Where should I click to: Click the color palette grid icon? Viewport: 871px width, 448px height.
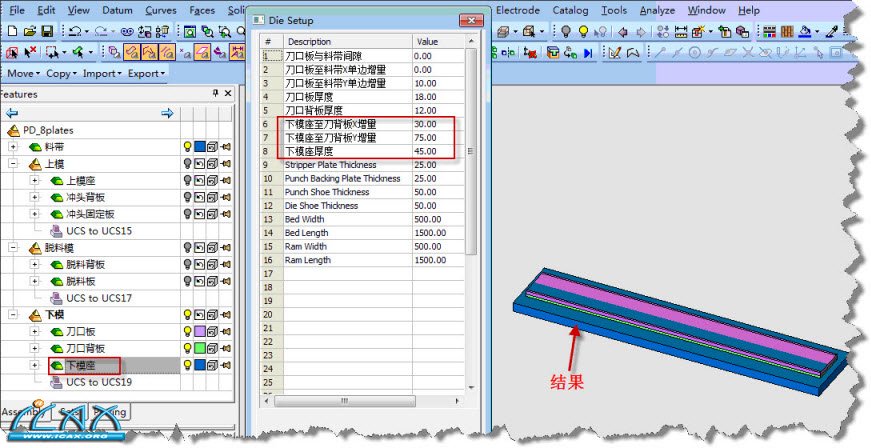point(769,32)
